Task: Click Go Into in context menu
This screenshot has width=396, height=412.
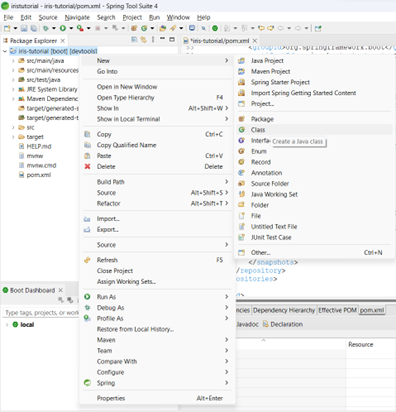Action: [157, 71]
